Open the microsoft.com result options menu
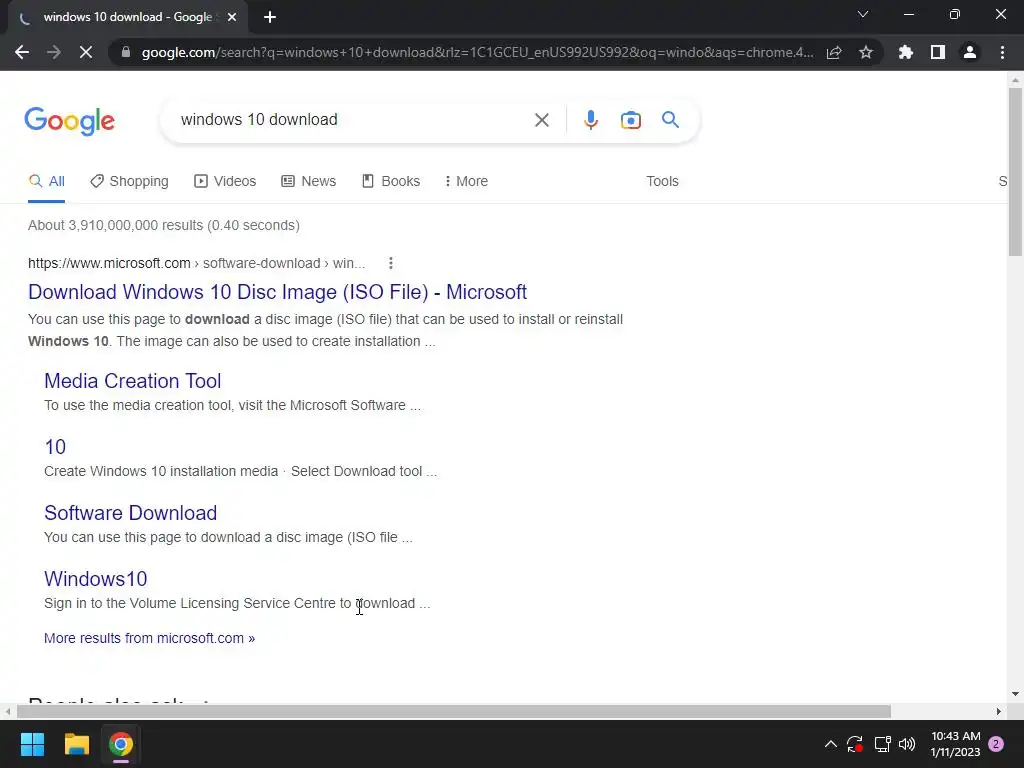 (391, 263)
